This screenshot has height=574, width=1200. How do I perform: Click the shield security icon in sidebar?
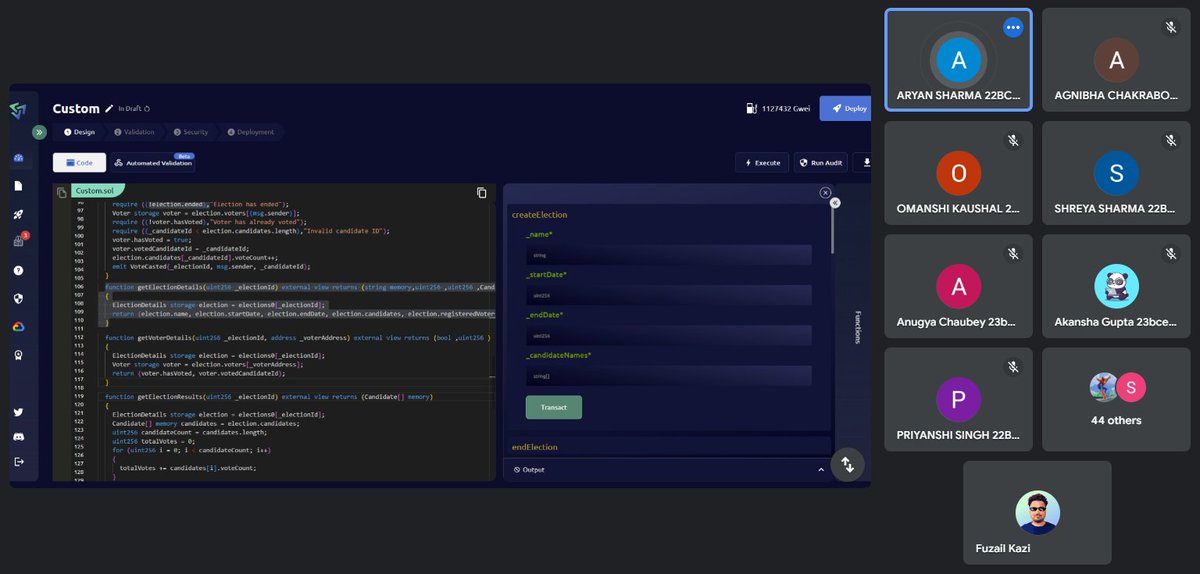(x=19, y=298)
